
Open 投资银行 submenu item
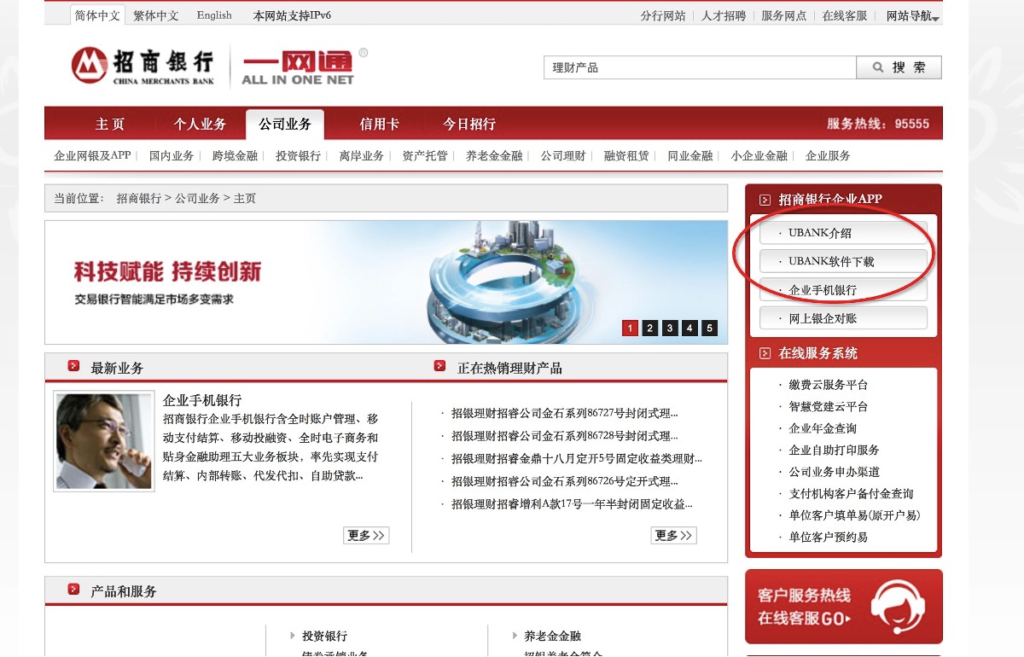point(298,155)
